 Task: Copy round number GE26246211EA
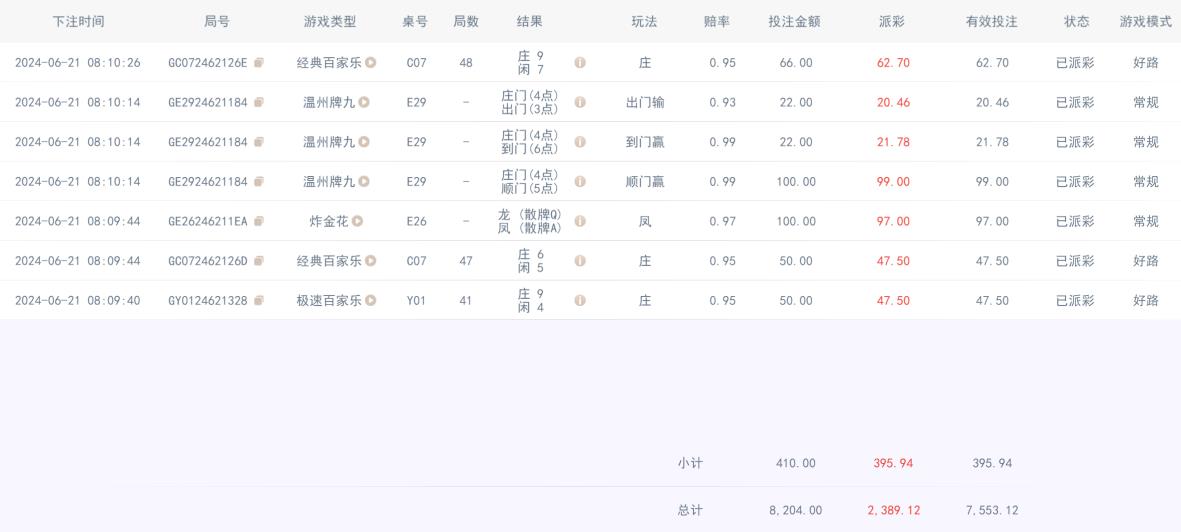(x=259, y=221)
